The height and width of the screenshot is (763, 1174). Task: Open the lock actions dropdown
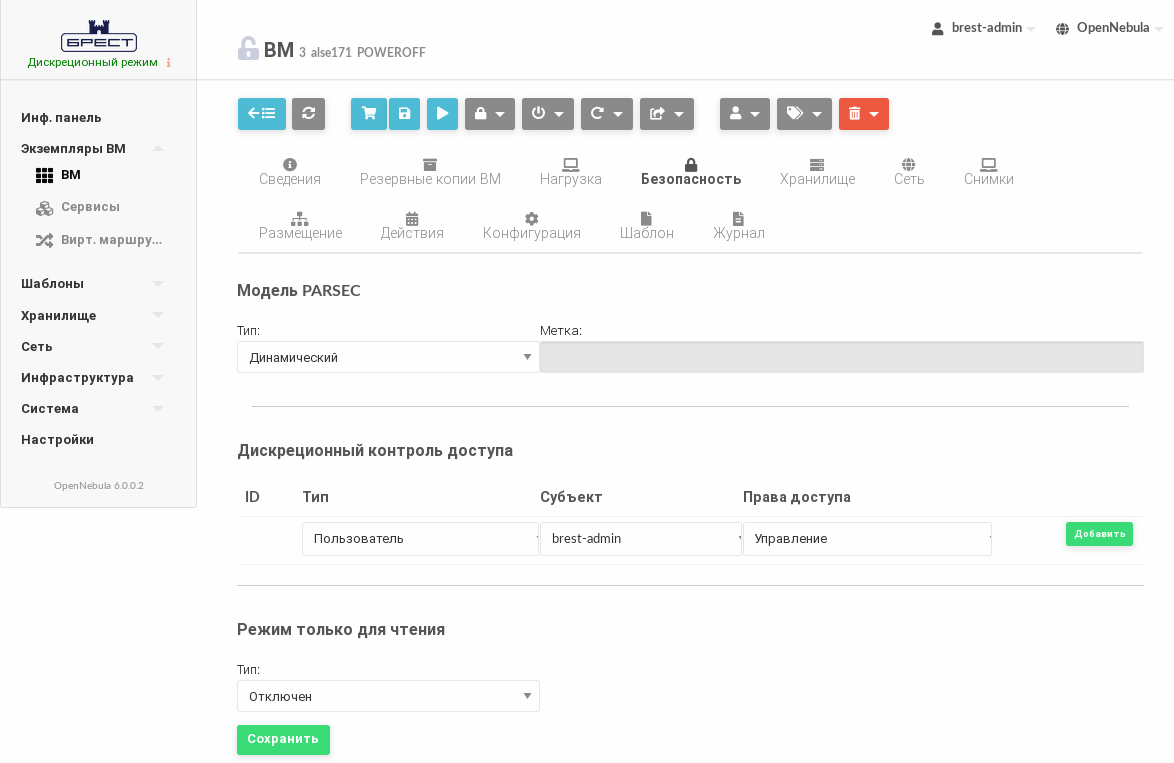[489, 114]
